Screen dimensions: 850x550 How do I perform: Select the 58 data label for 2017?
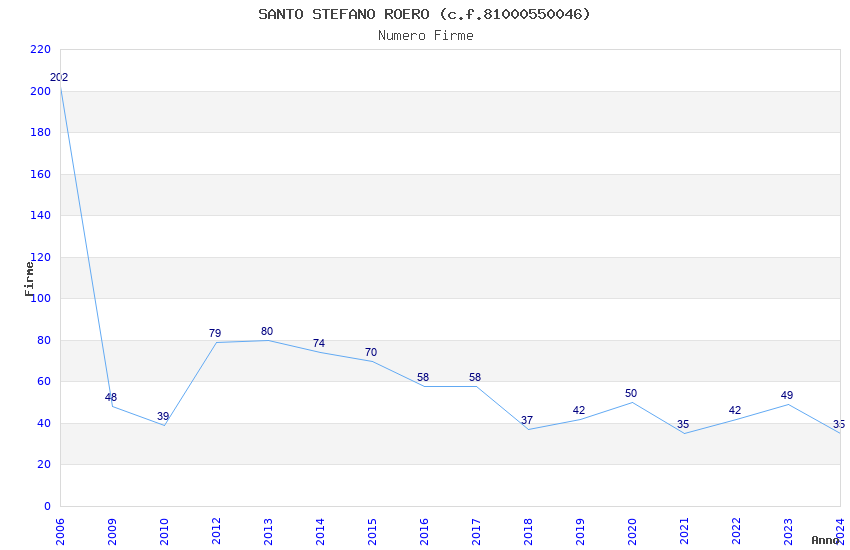pos(475,377)
